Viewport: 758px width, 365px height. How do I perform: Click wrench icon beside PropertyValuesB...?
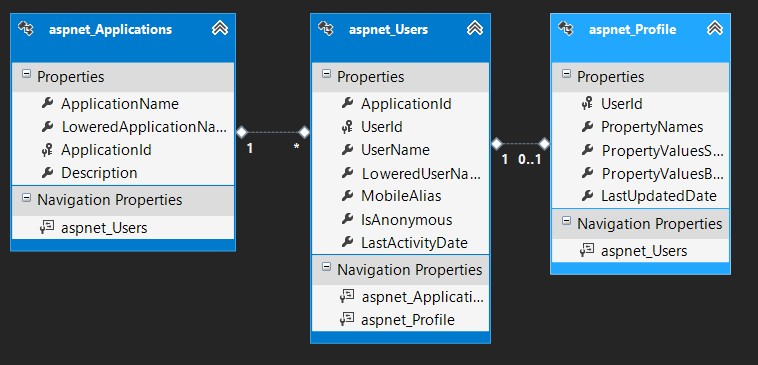click(x=587, y=173)
